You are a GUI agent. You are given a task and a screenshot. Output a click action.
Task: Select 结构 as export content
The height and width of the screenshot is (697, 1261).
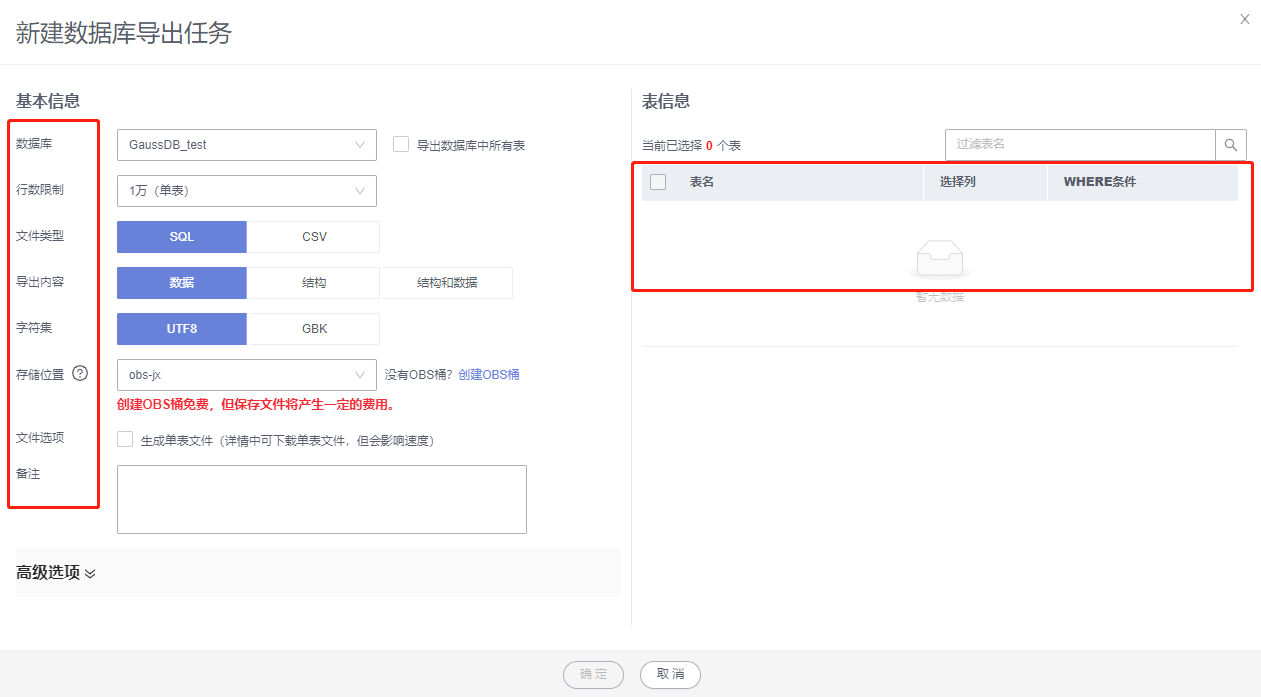pos(314,283)
